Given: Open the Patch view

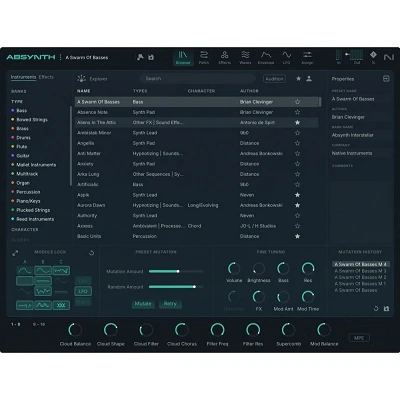Looking at the screenshot, I should point(204,57).
